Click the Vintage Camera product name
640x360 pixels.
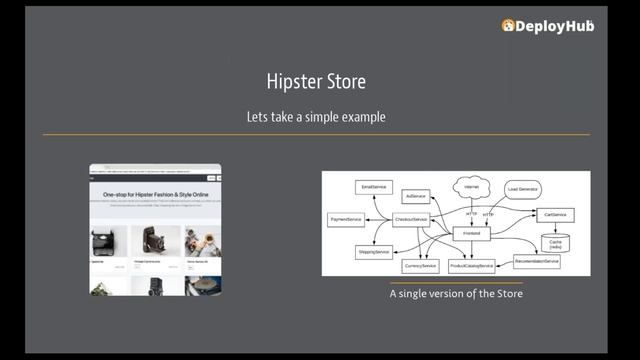[147, 262]
